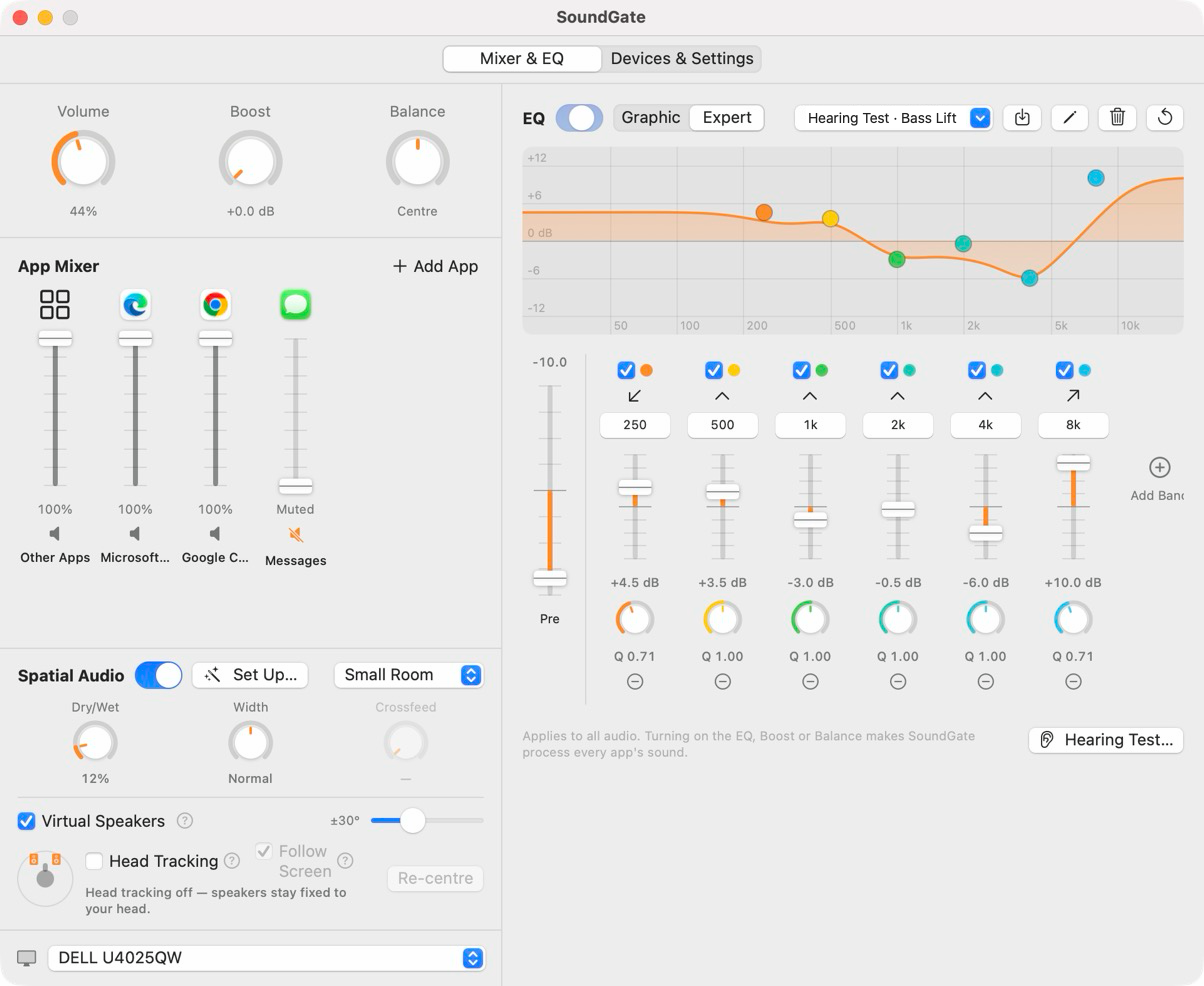The width and height of the screenshot is (1204, 986).
Task: Click the yellow 500 Hz node on EQ graph
Action: (830, 218)
